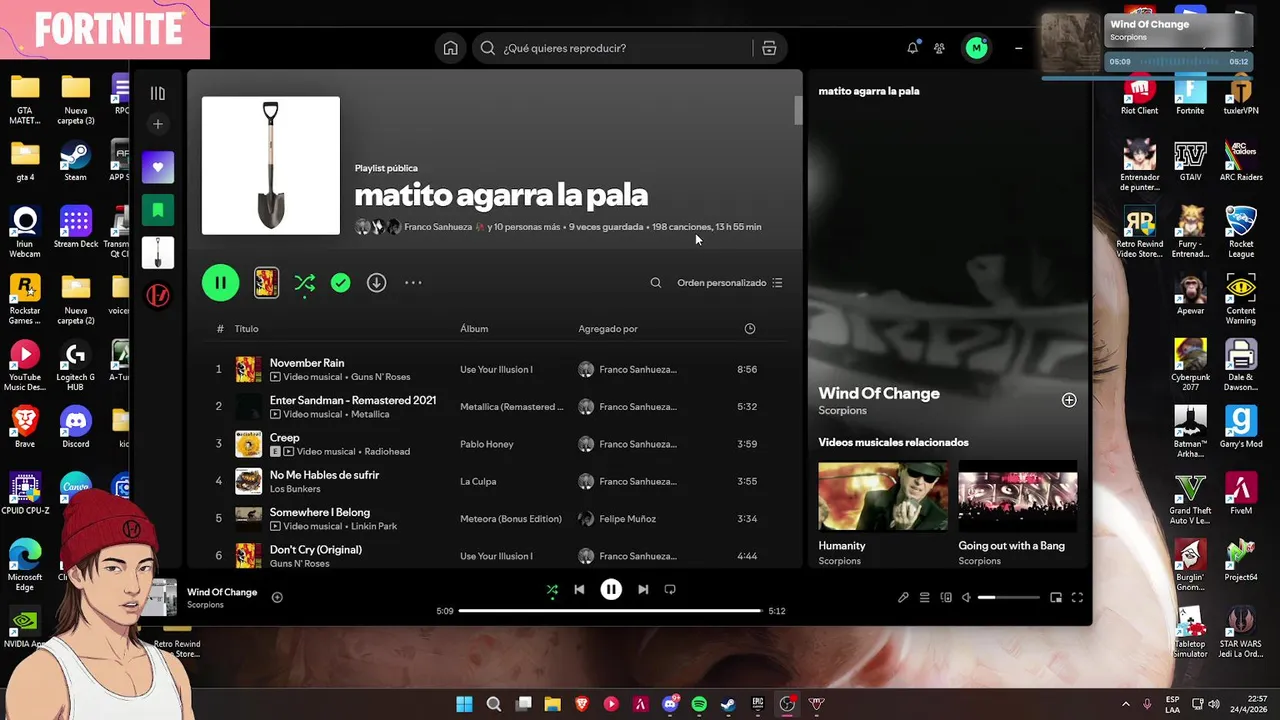Toggle repeat in the player bar
This screenshot has height=720, width=1280.
pyautogui.click(x=670, y=590)
